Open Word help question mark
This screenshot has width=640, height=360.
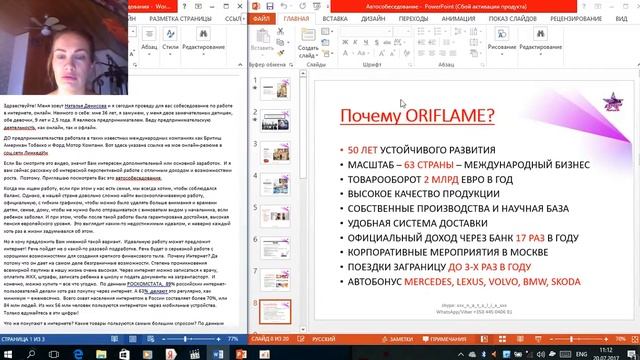pyautogui.click(x=184, y=6)
